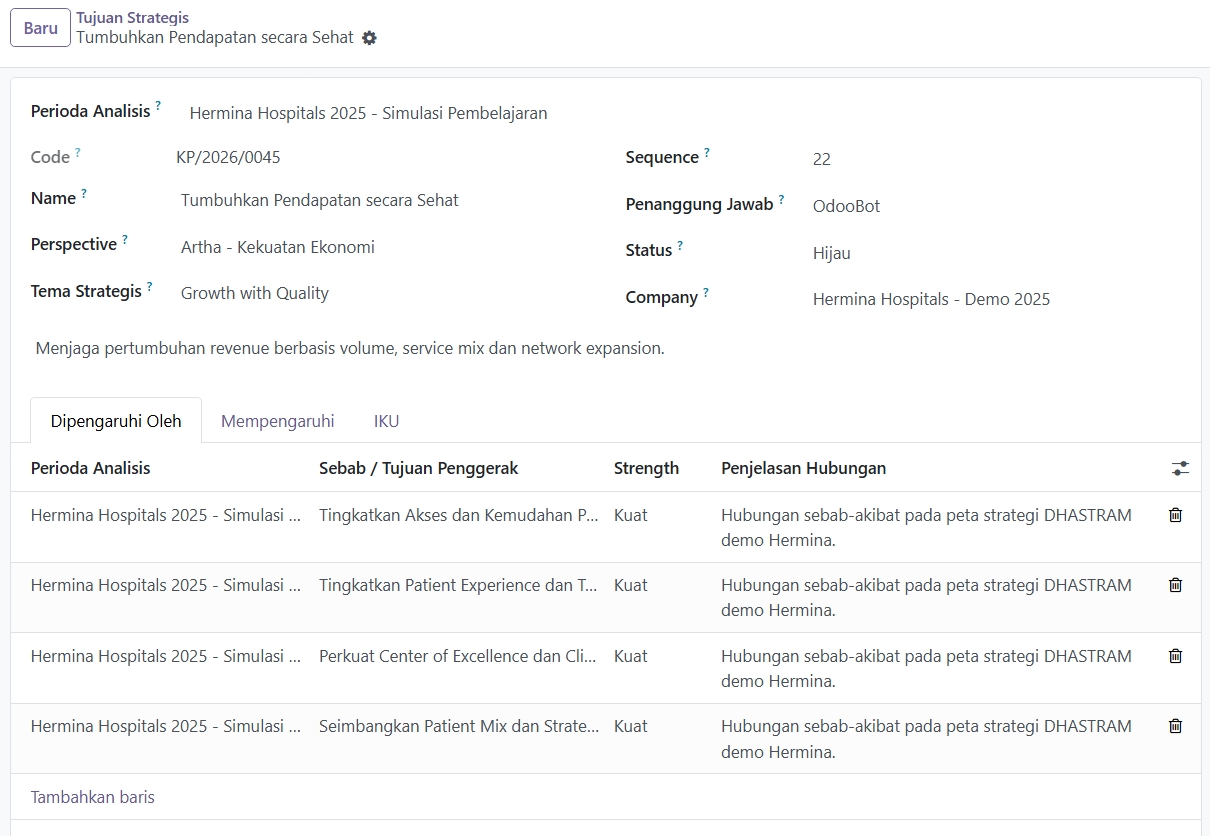
Task: Show help tooltip for Name field
Action: click(84, 193)
